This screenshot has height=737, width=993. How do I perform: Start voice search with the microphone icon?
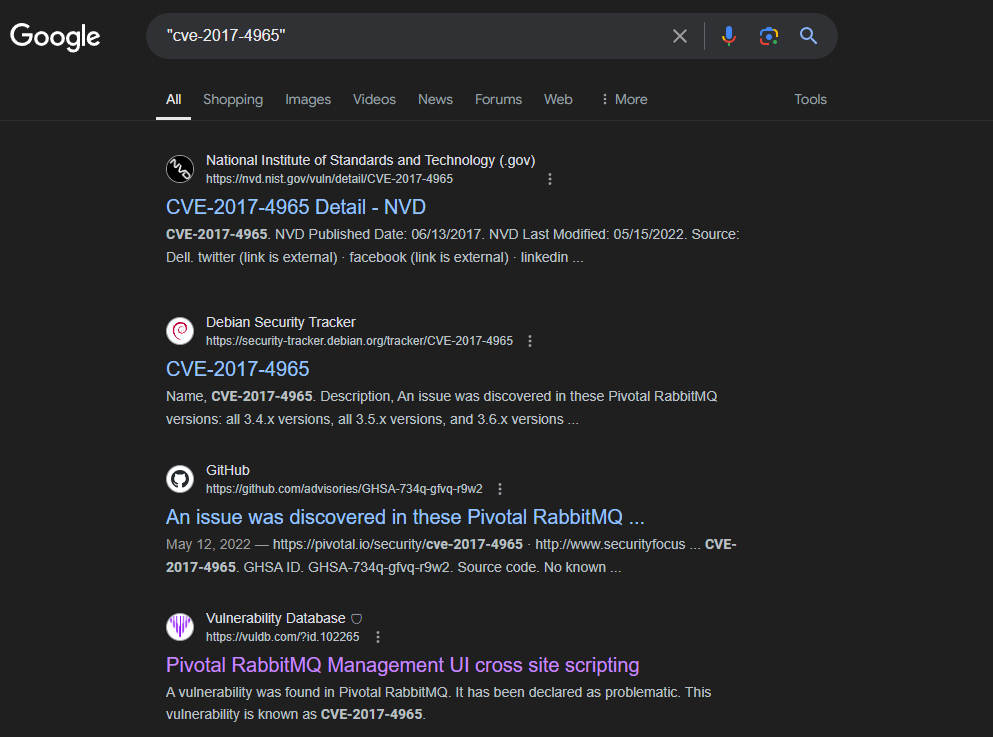click(x=729, y=36)
